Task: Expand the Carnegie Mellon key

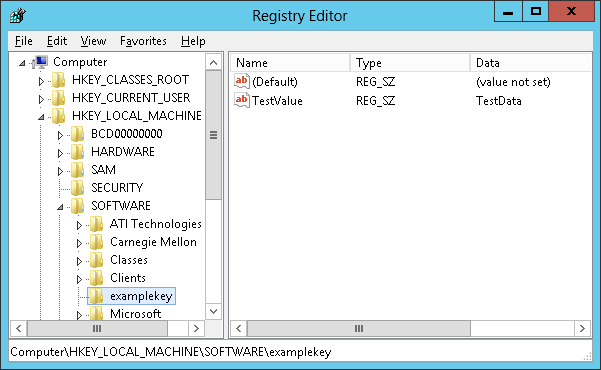Action: (79, 243)
